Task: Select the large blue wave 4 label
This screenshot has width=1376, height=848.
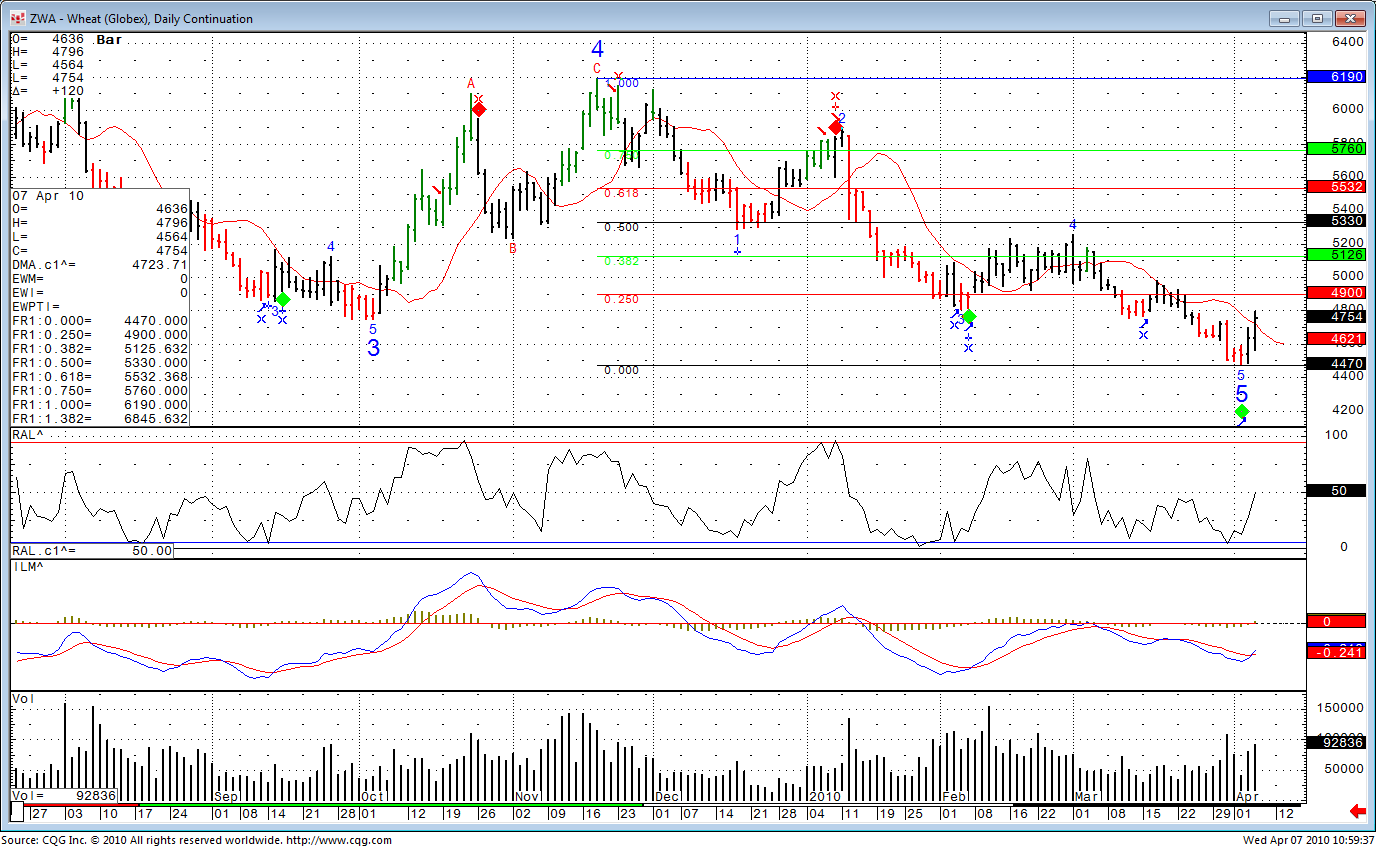Action: pyautogui.click(x=597, y=49)
